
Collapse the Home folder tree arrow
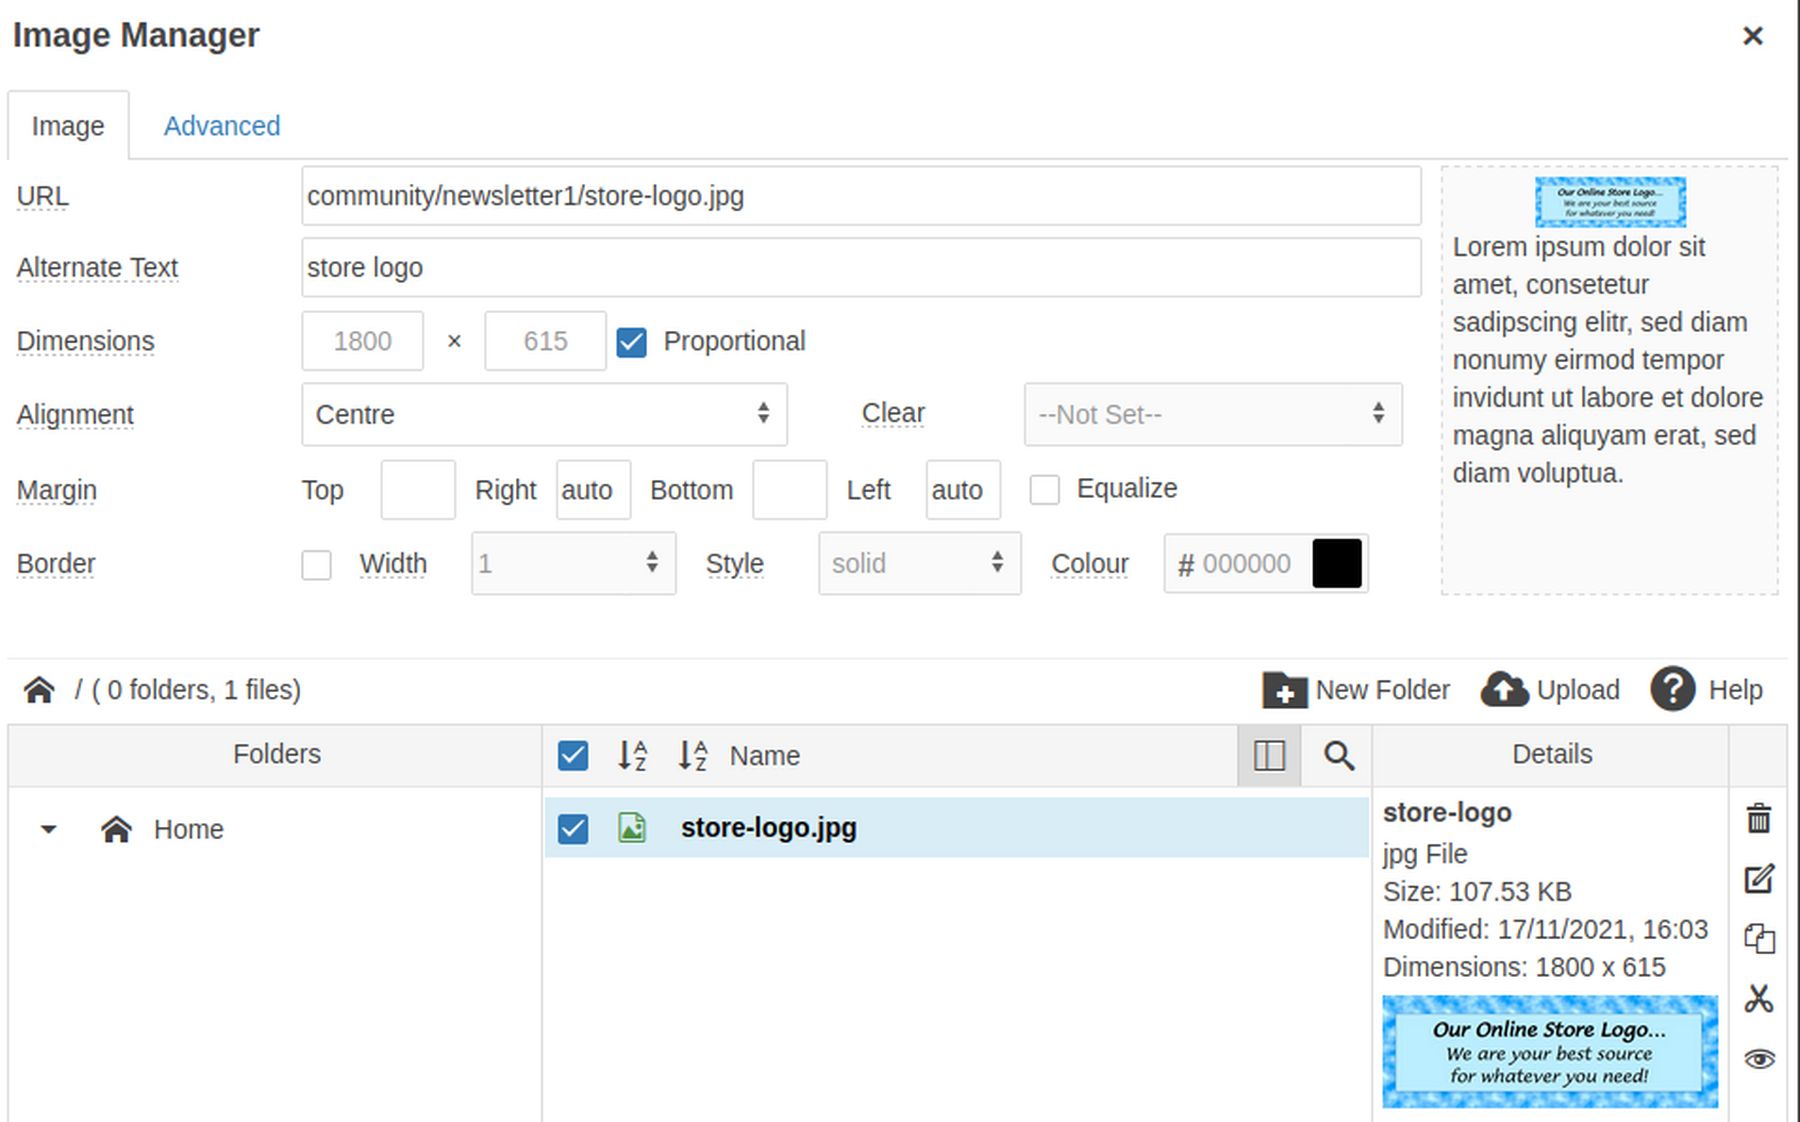[x=48, y=830]
